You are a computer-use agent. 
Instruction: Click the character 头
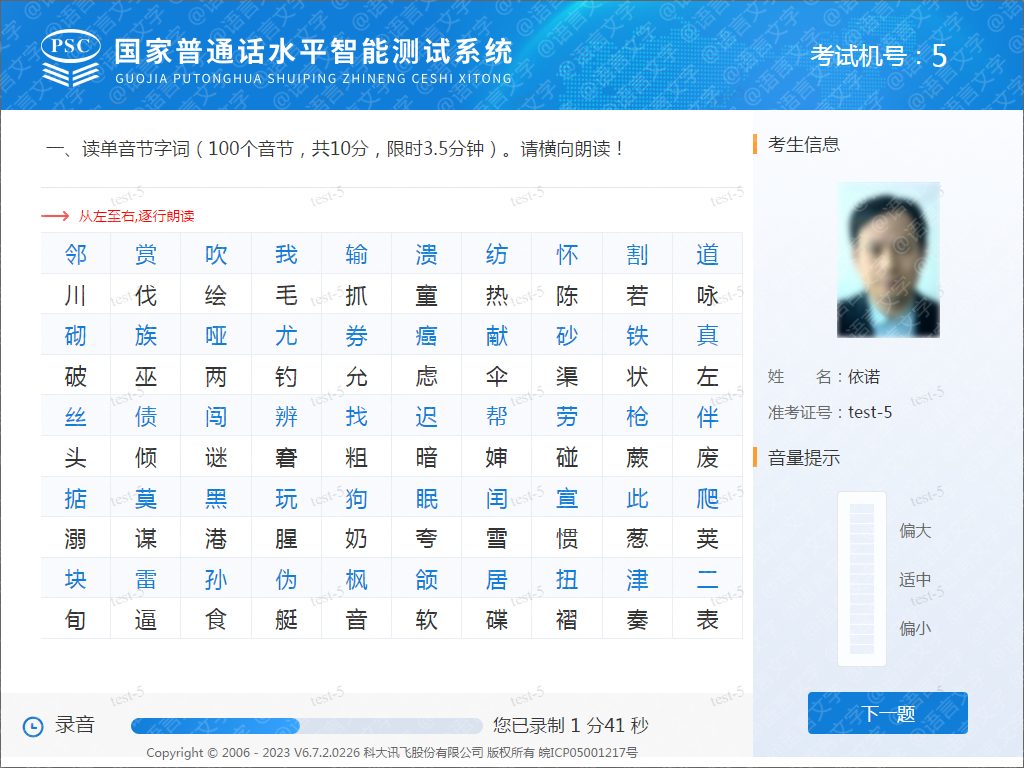(x=76, y=457)
